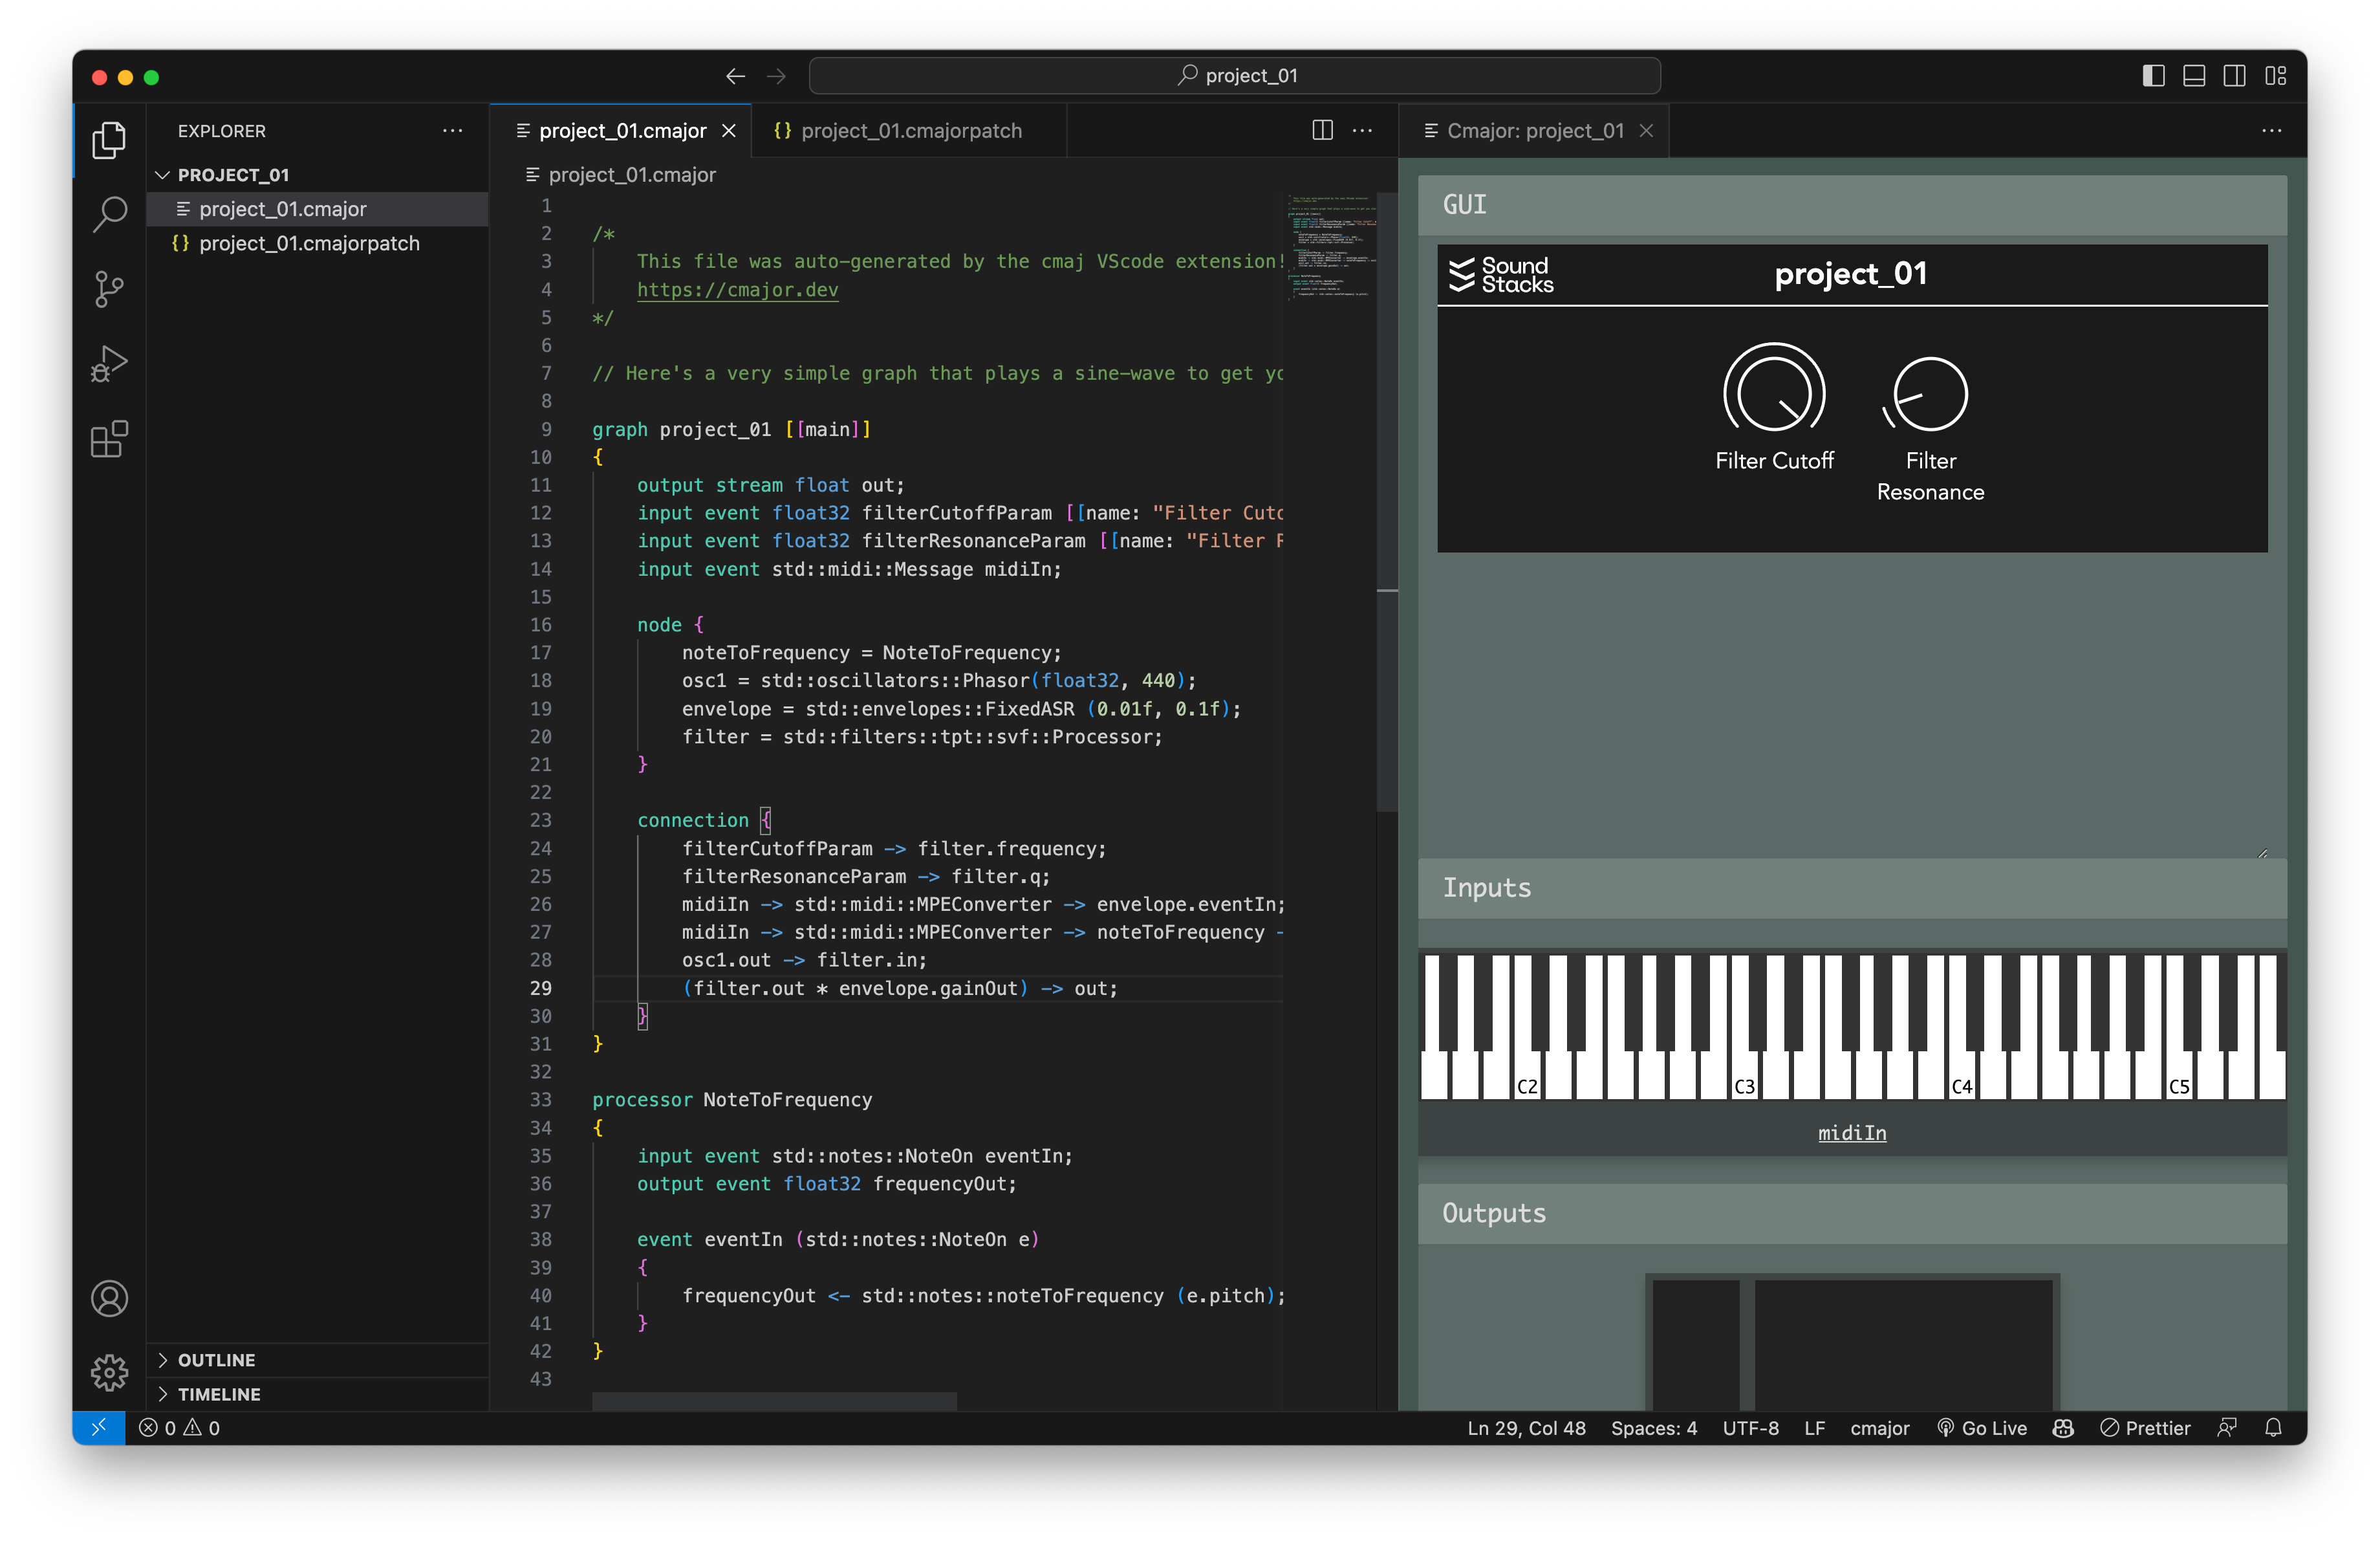Toggle the secondary side bar layout icon
This screenshot has height=1541, width=2380.
click(x=2234, y=76)
